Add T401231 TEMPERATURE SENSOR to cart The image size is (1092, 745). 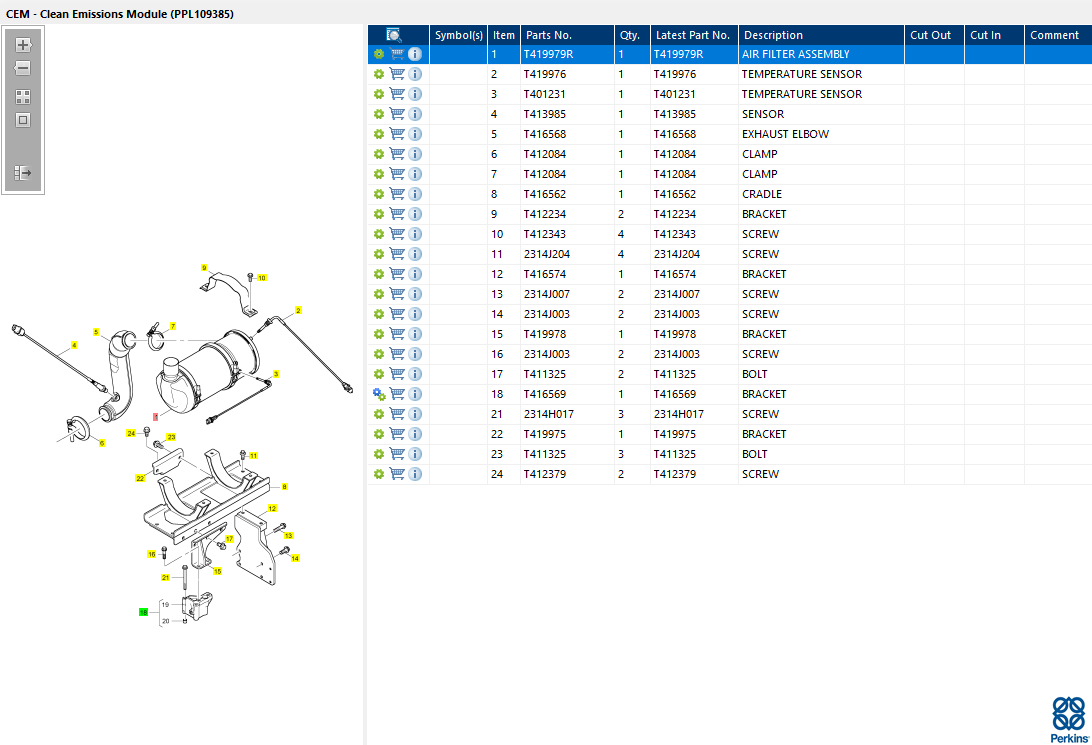[397, 94]
